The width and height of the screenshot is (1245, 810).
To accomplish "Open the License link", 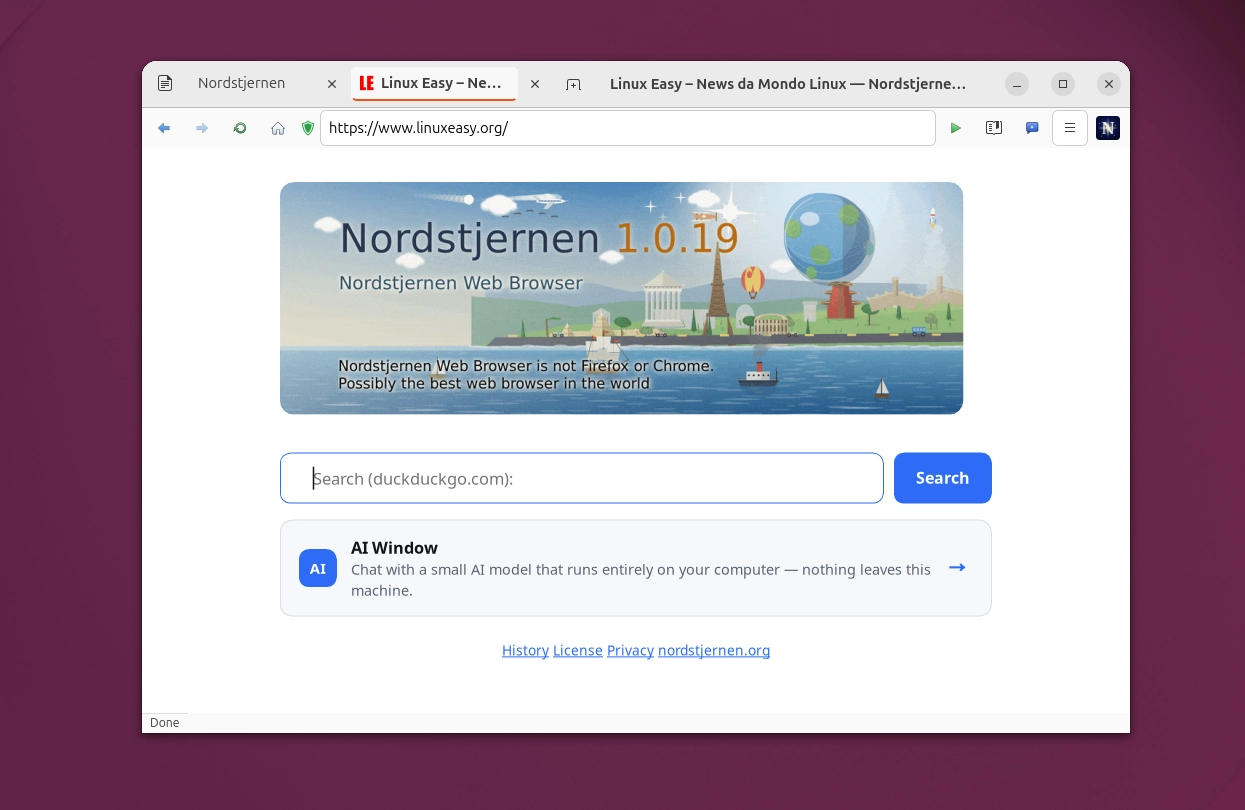I will coord(578,650).
